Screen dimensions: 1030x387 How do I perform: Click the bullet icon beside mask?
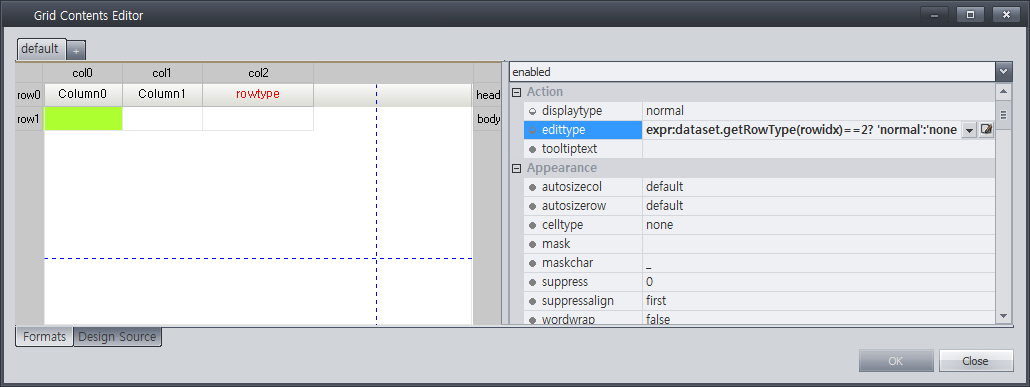(532, 244)
